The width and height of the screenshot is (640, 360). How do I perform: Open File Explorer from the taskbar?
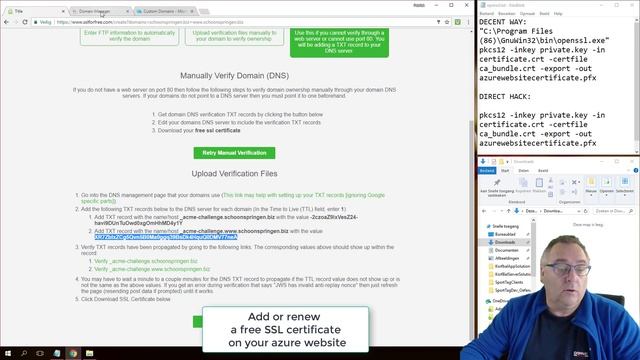pyautogui.click(x=89, y=353)
